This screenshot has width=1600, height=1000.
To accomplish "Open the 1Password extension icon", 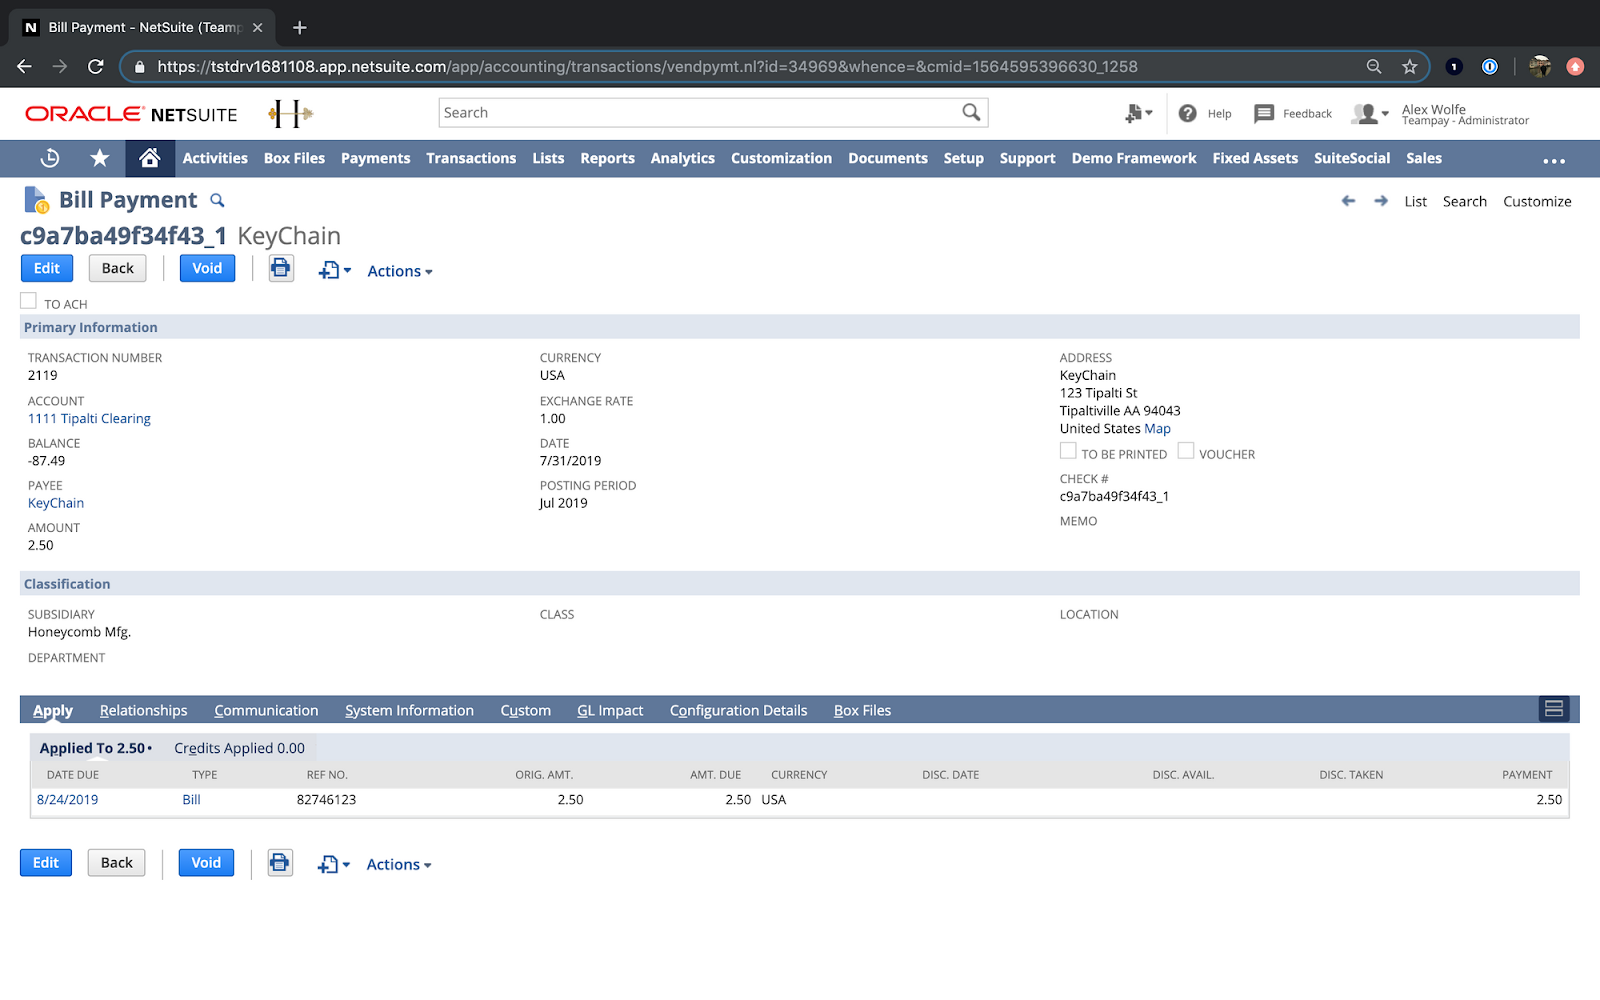I will point(1490,66).
